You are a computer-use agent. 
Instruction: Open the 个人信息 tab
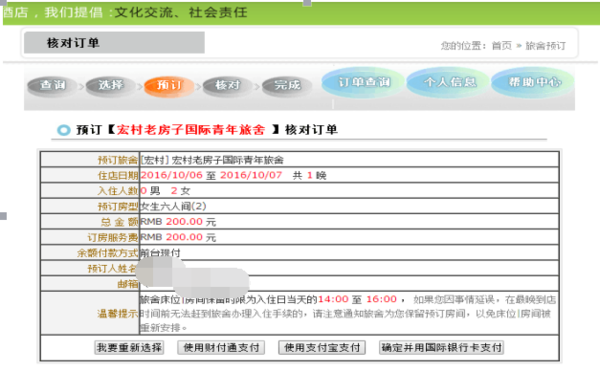pos(449,82)
